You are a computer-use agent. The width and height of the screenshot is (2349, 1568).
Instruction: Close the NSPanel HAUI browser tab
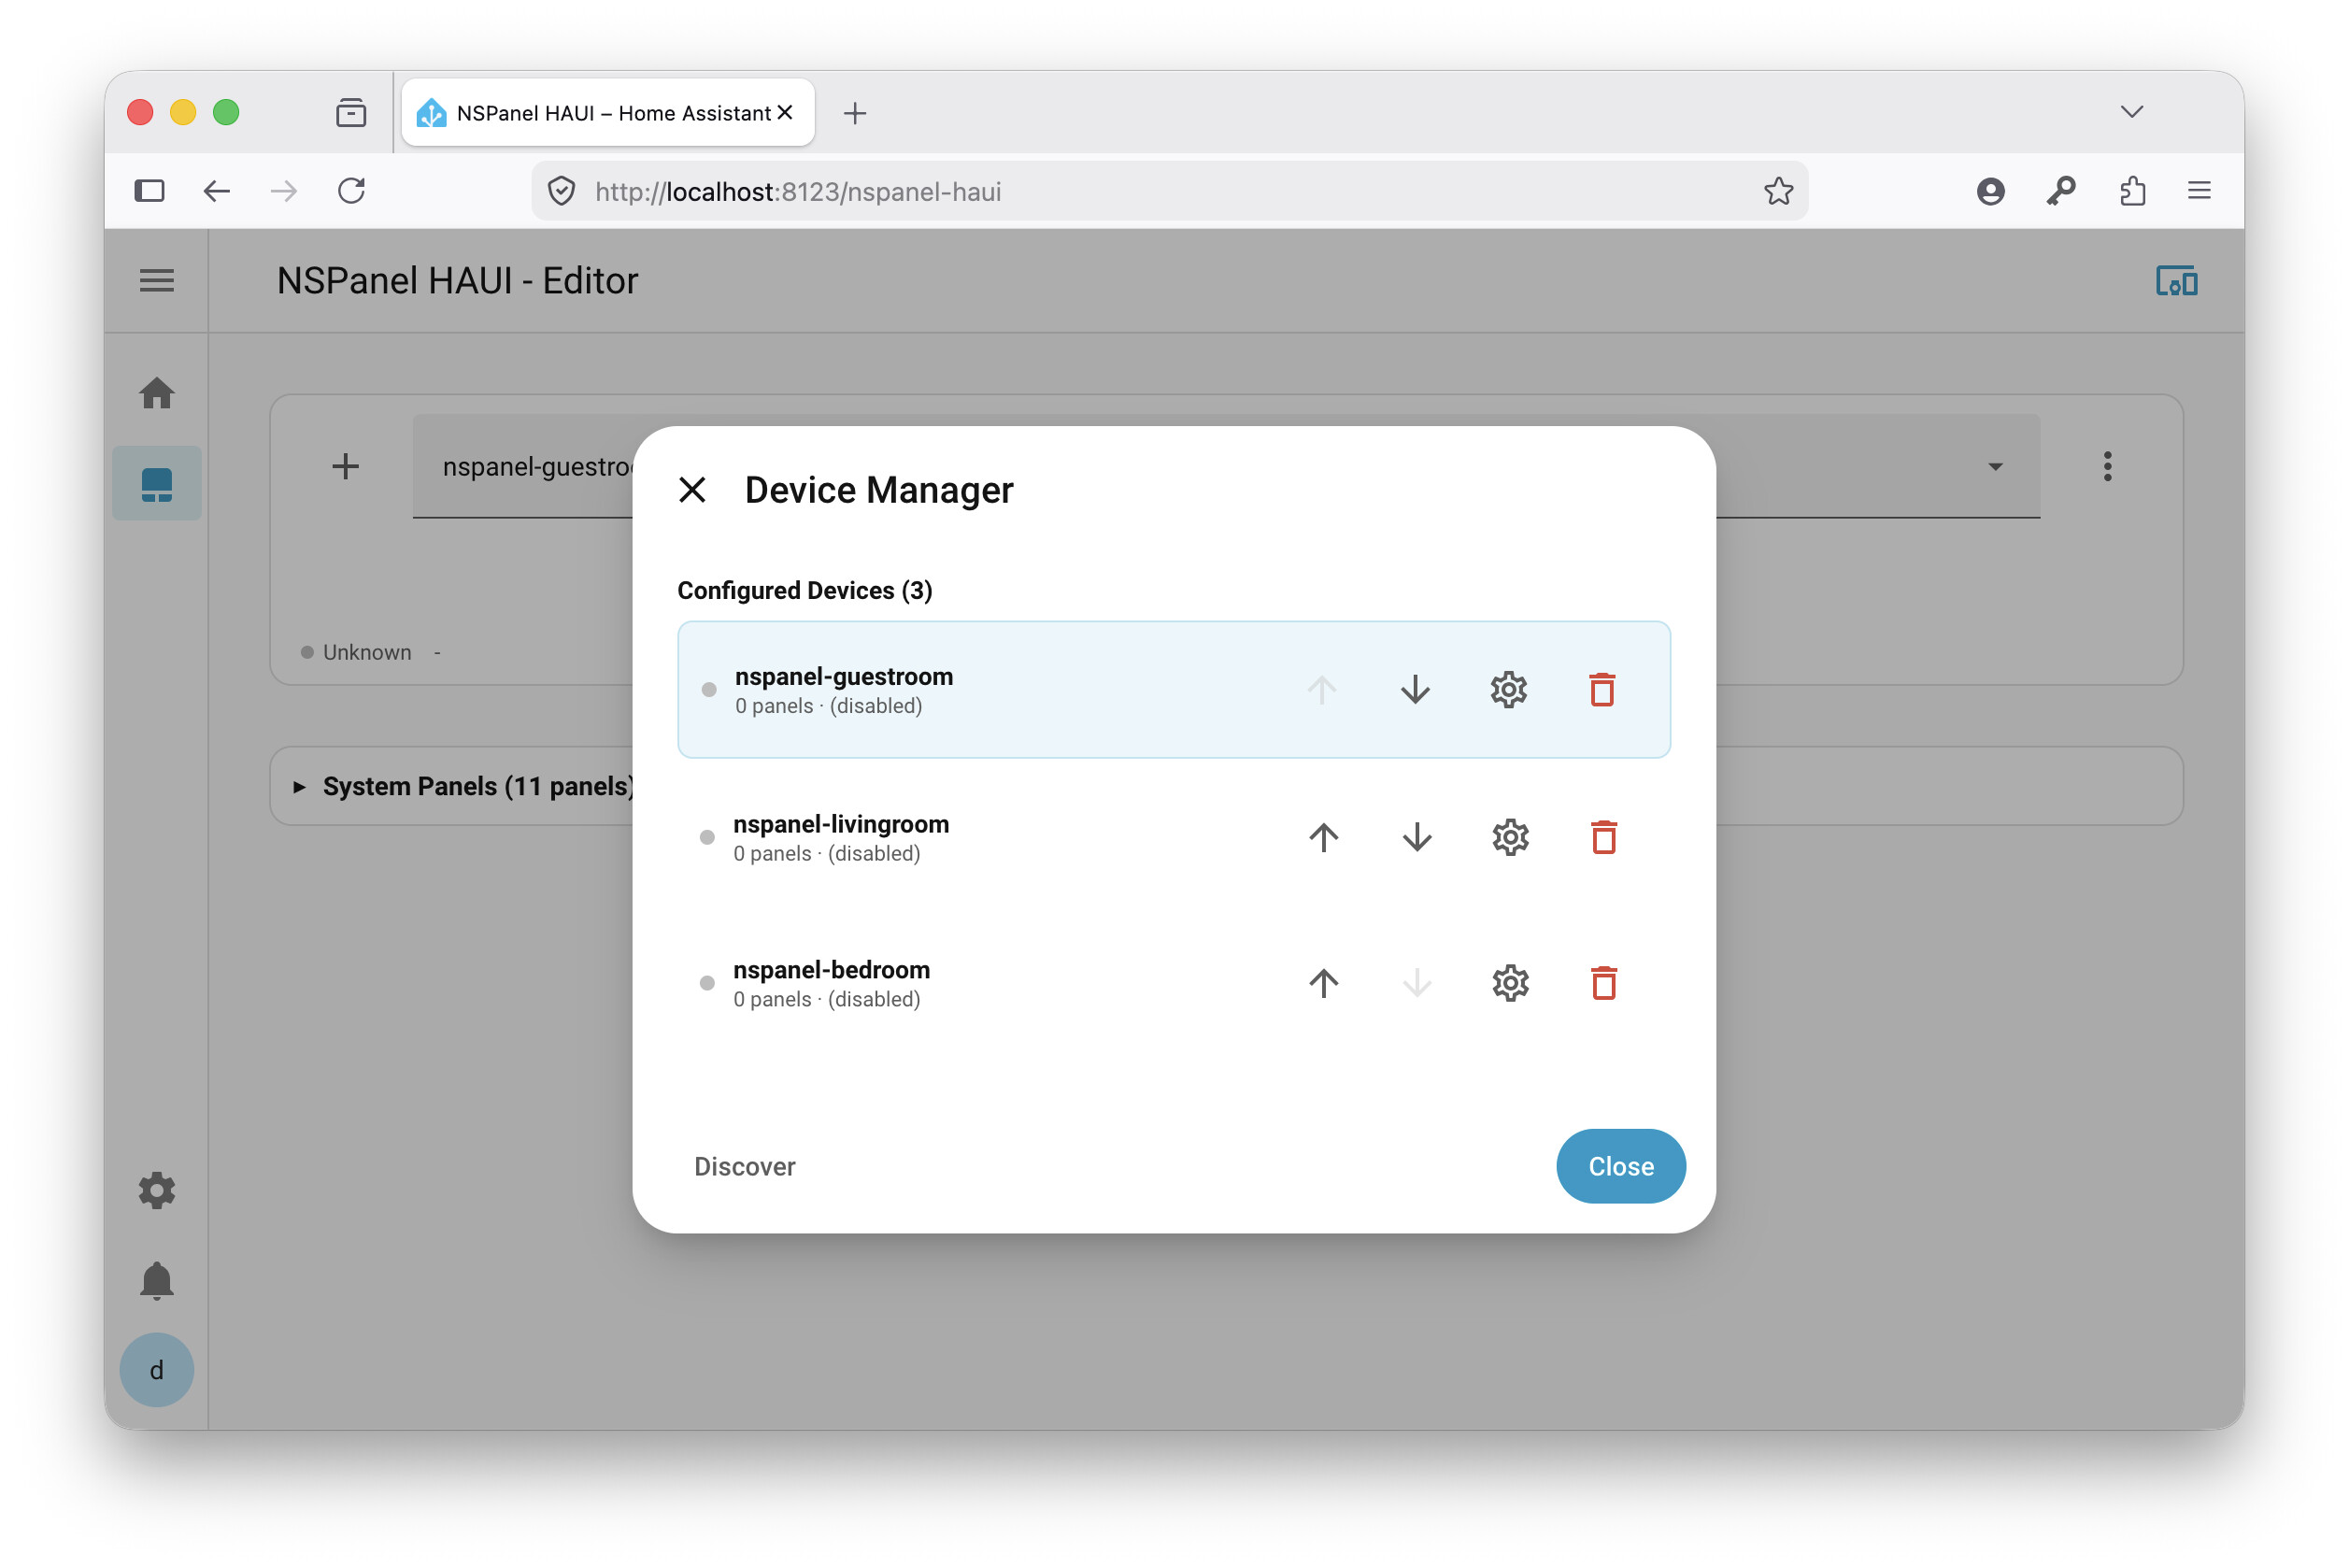(x=785, y=112)
